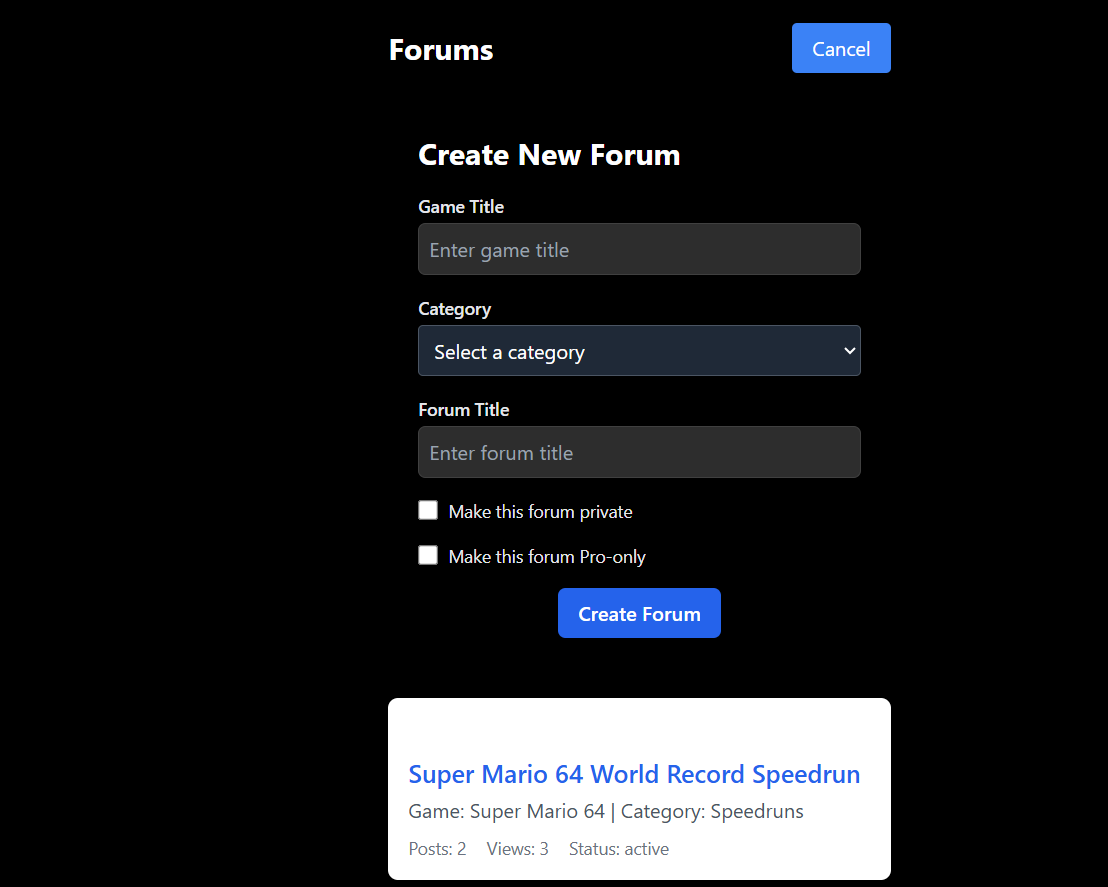Click the 'Make this forum private' label text

click(540, 512)
